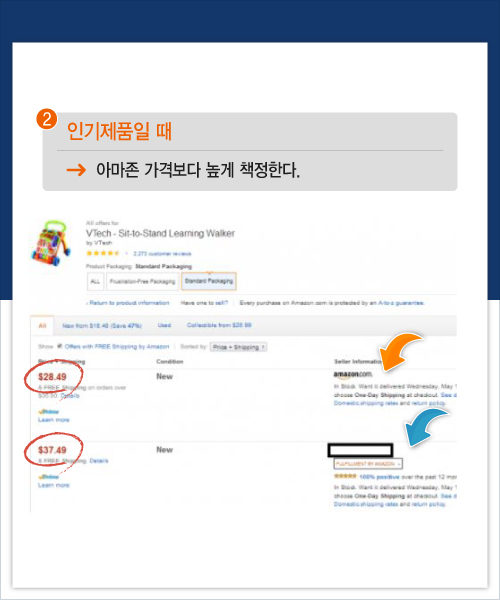The image size is (500, 600).
Task: Switch to the New from $18.46 tab
Action: [x=102, y=326]
